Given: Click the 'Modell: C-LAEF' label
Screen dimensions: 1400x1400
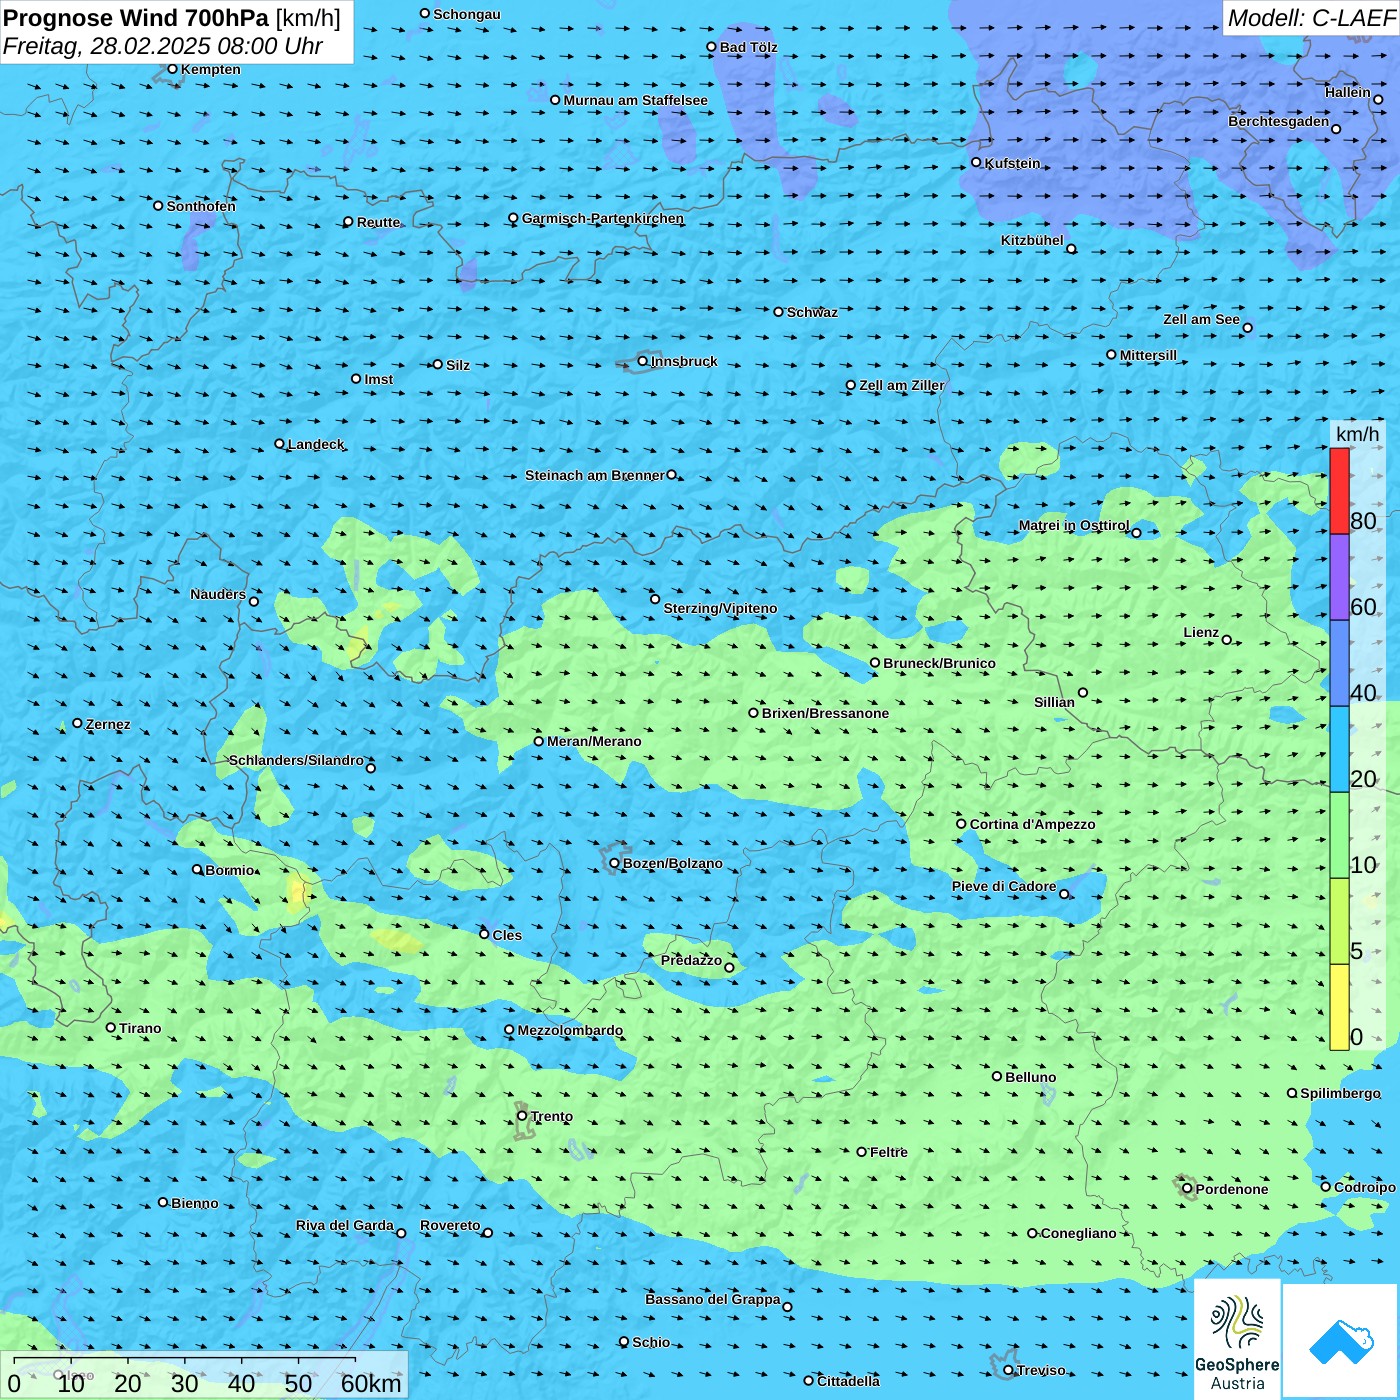Looking at the screenshot, I should pos(1310,18).
